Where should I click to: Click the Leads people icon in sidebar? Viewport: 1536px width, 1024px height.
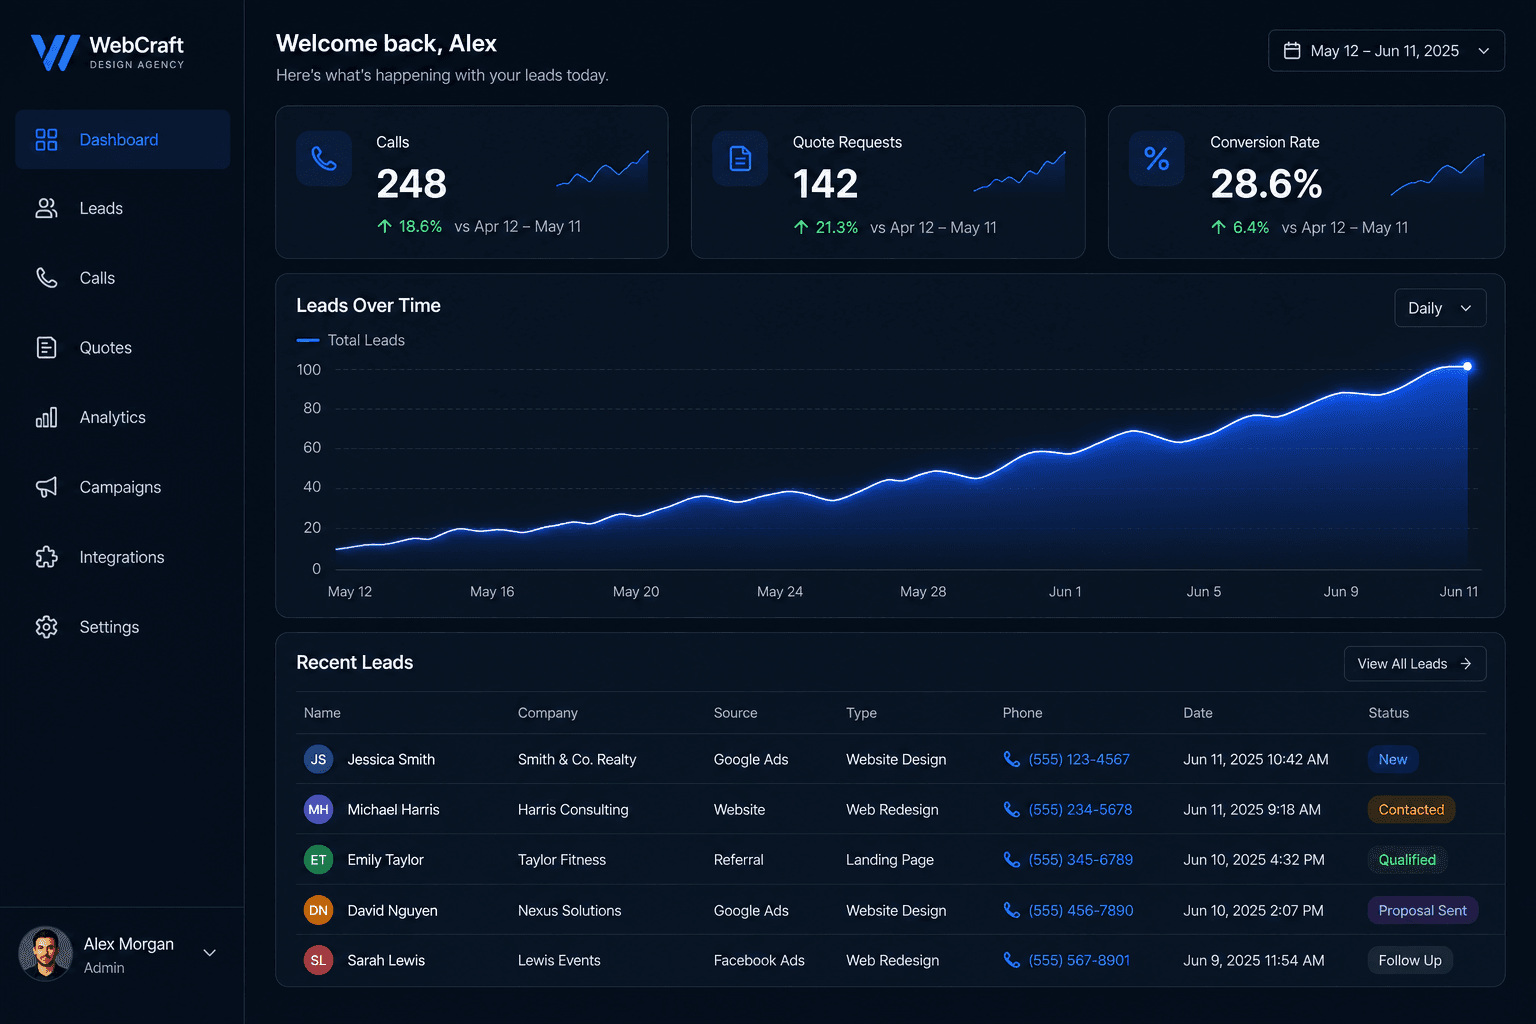click(x=46, y=208)
